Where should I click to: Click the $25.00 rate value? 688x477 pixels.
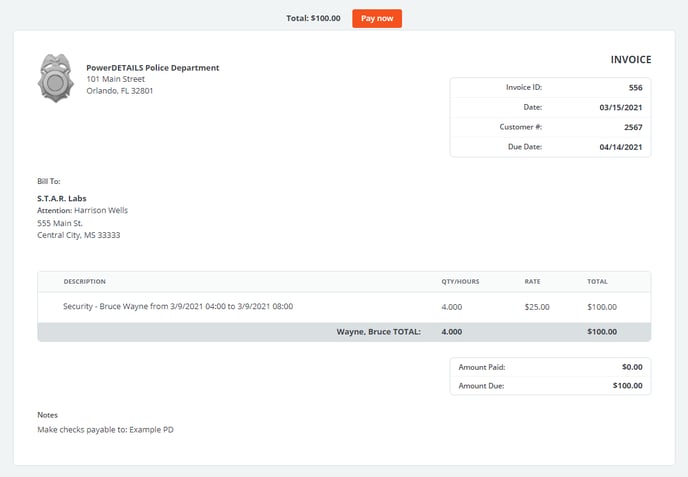pyautogui.click(x=537, y=307)
